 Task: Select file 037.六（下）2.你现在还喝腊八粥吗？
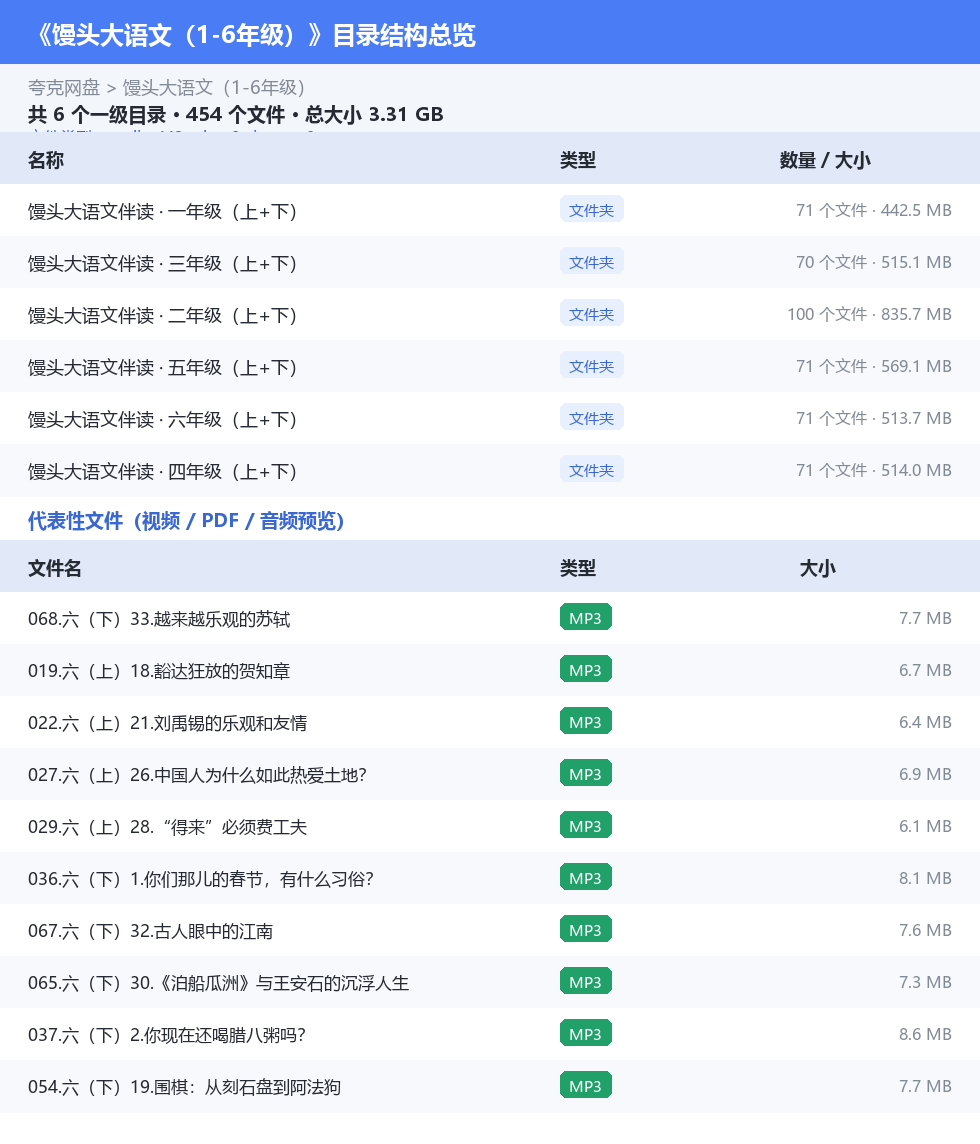166,1035
